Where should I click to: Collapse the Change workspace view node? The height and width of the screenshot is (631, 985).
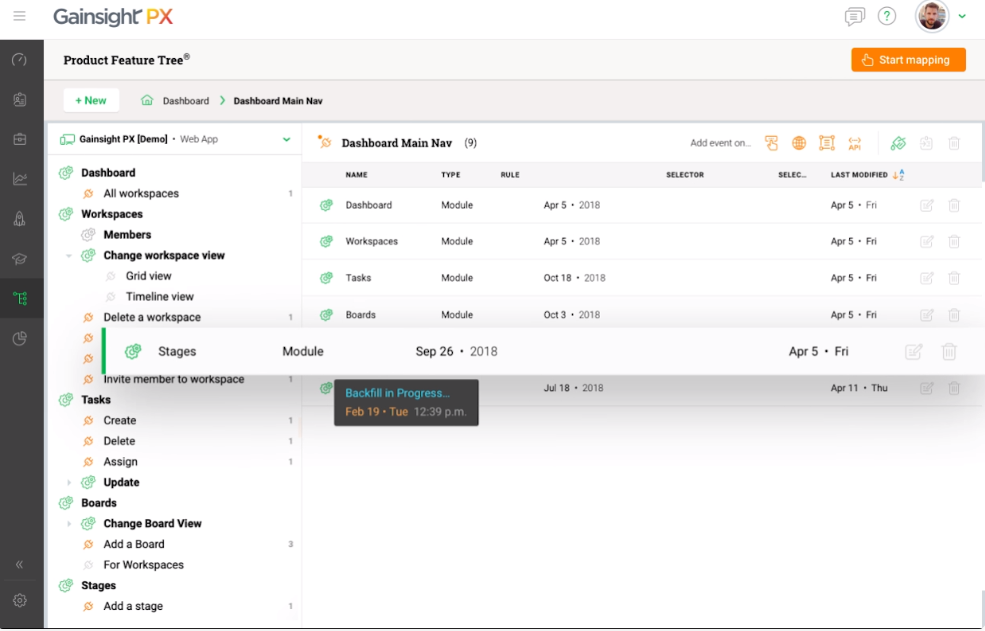point(68,256)
